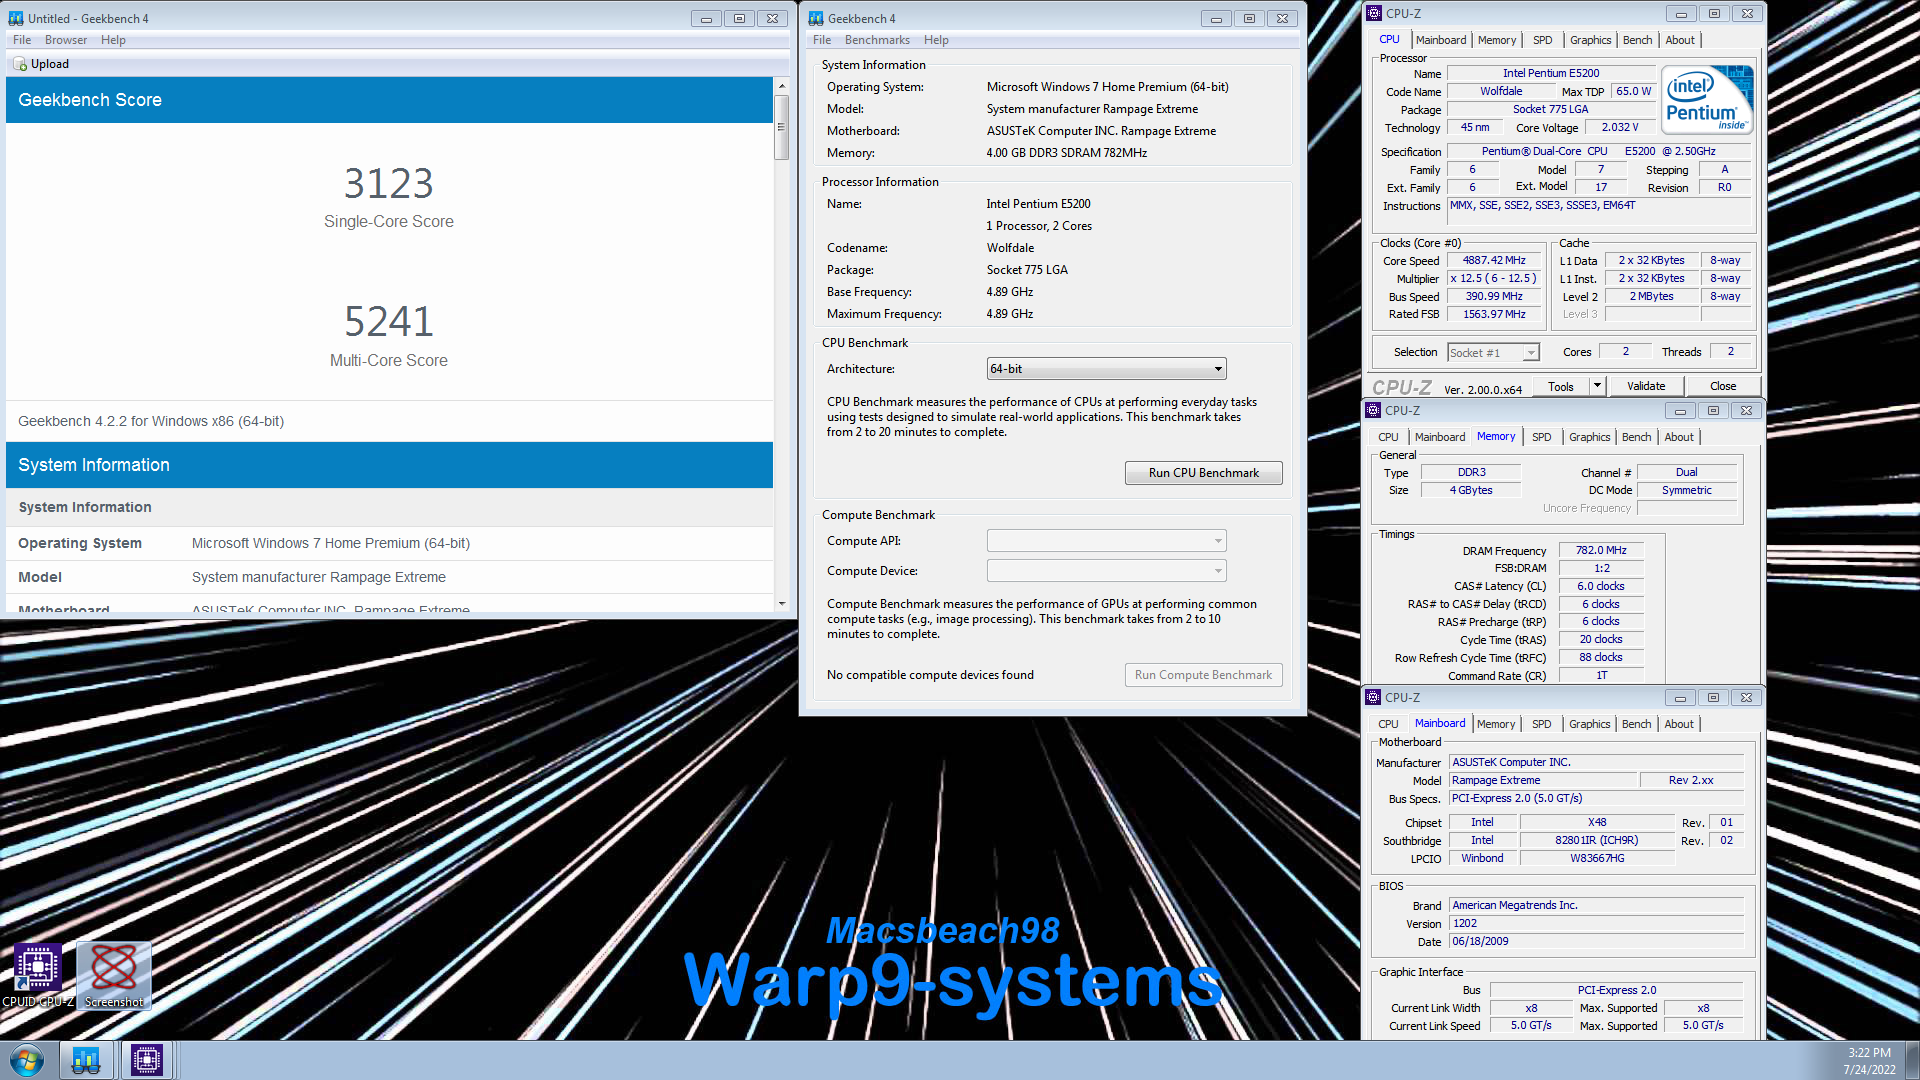Click the Run Compute Benchmark button
This screenshot has width=1920, height=1080.
1203,675
